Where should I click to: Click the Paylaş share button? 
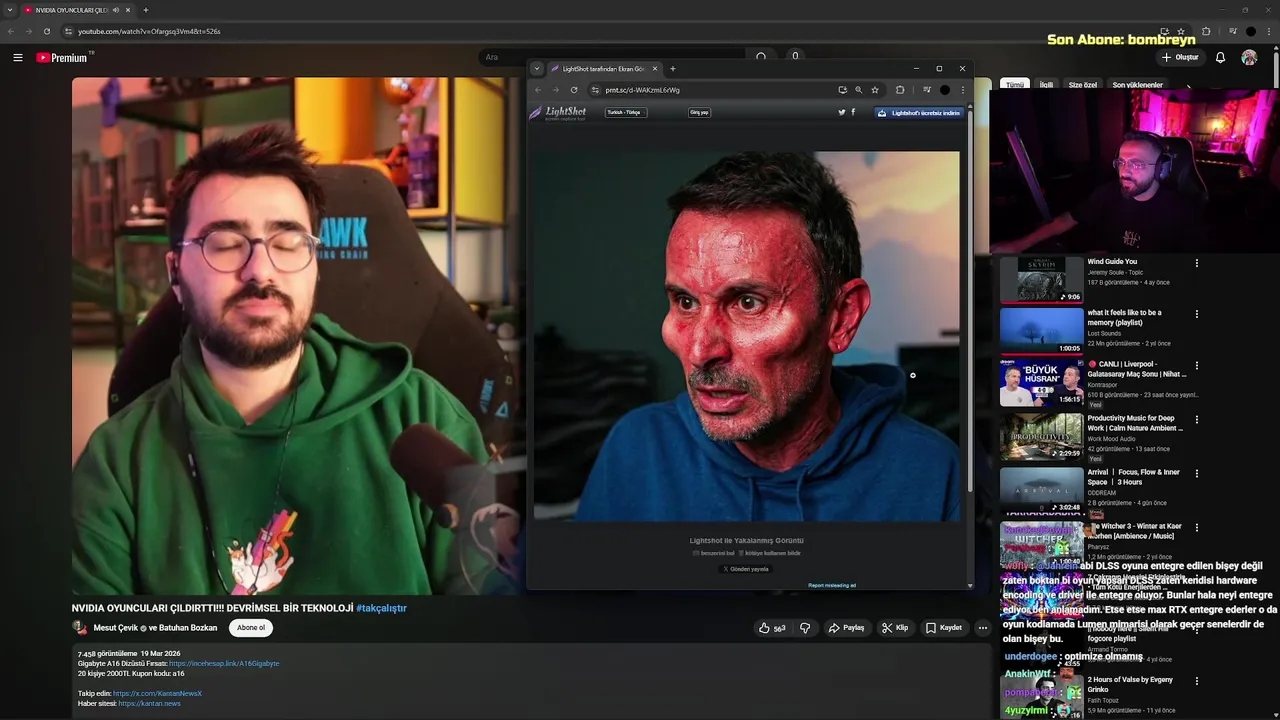click(x=846, y=628)
